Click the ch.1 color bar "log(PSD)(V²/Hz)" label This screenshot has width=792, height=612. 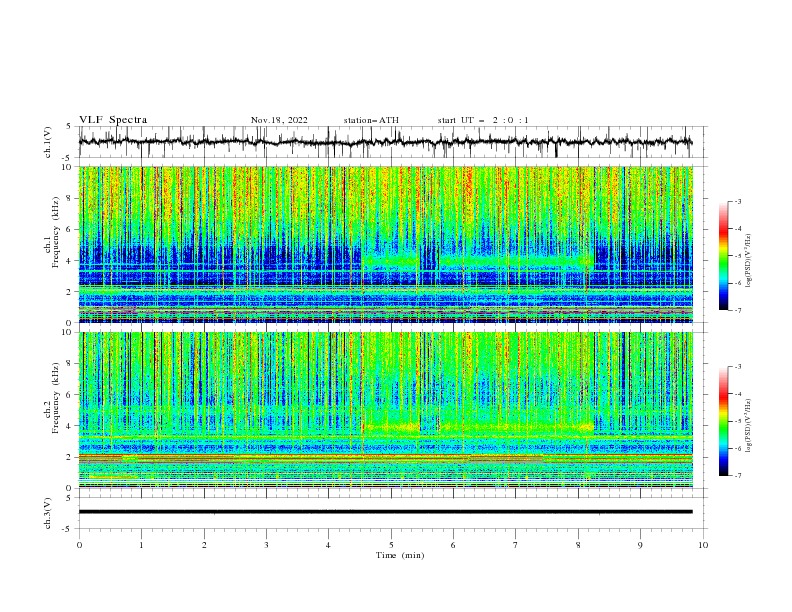[x=749, y=261]
